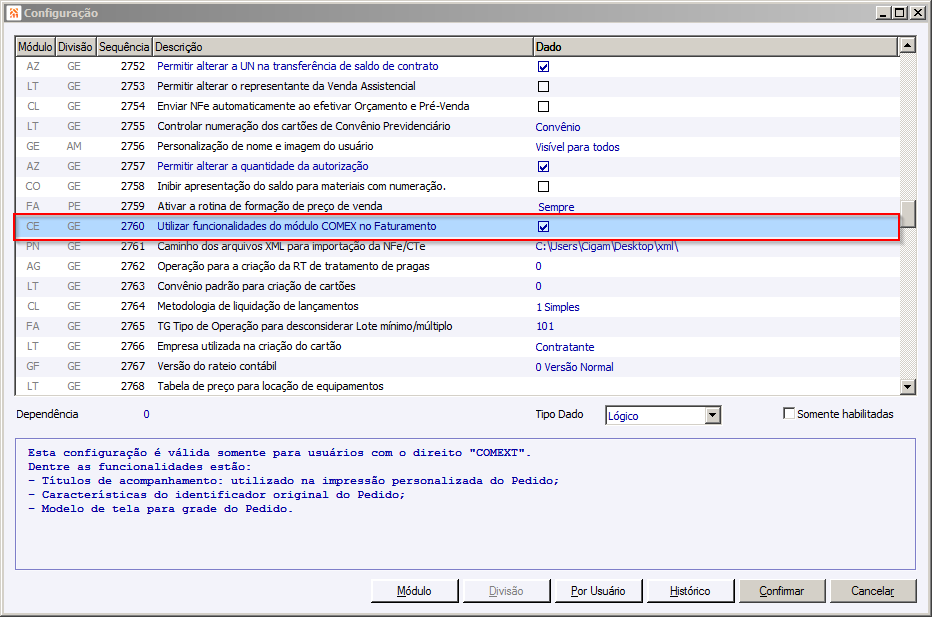Screen dimensions: 932x617
Task: Open the Módulo button
Action: pos(414,591)
